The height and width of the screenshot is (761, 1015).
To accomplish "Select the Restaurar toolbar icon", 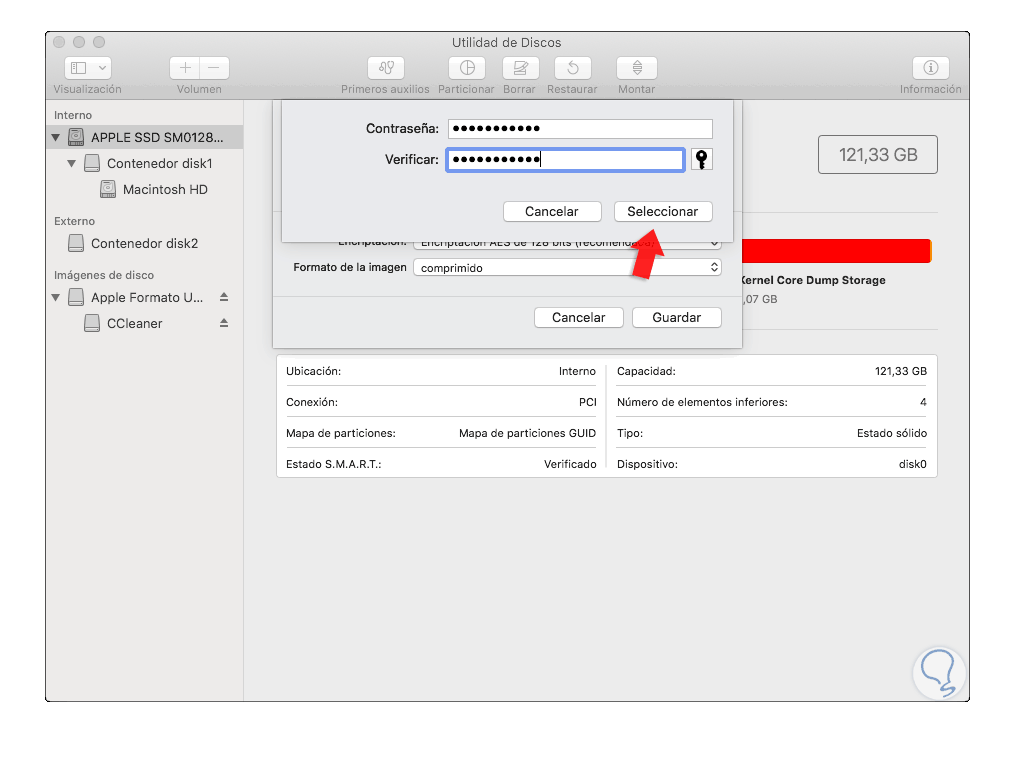I will 573,68.
